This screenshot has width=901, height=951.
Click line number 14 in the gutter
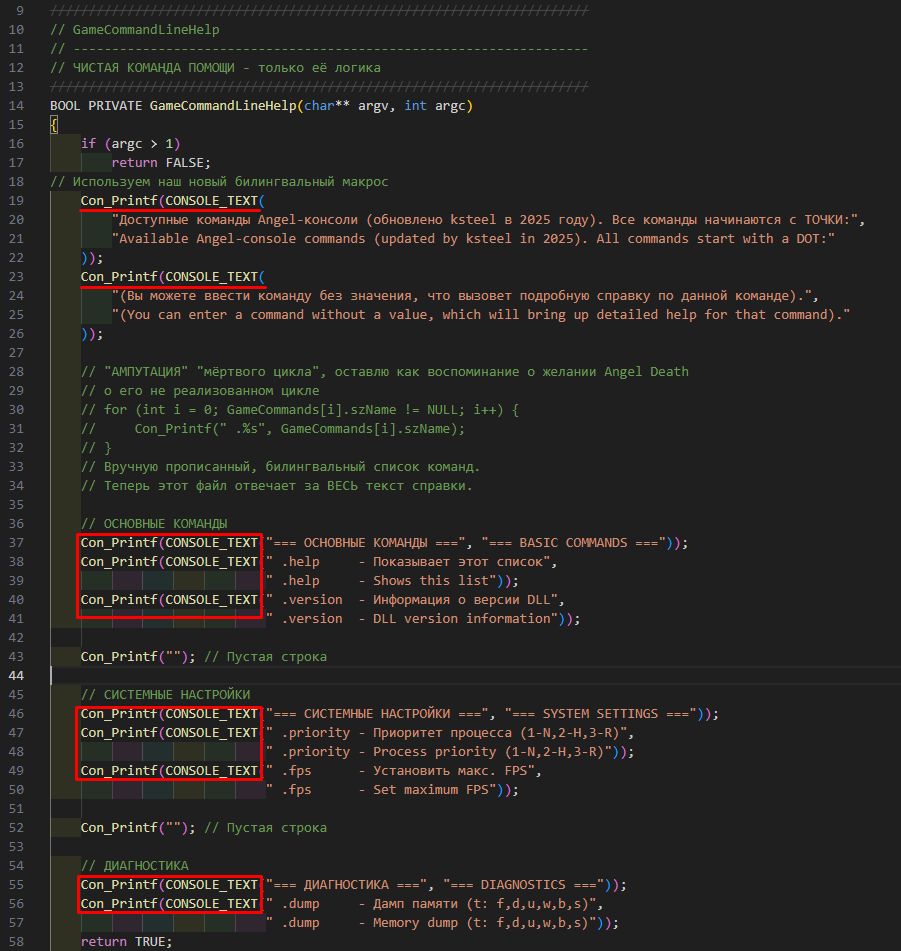click(16, 106)
